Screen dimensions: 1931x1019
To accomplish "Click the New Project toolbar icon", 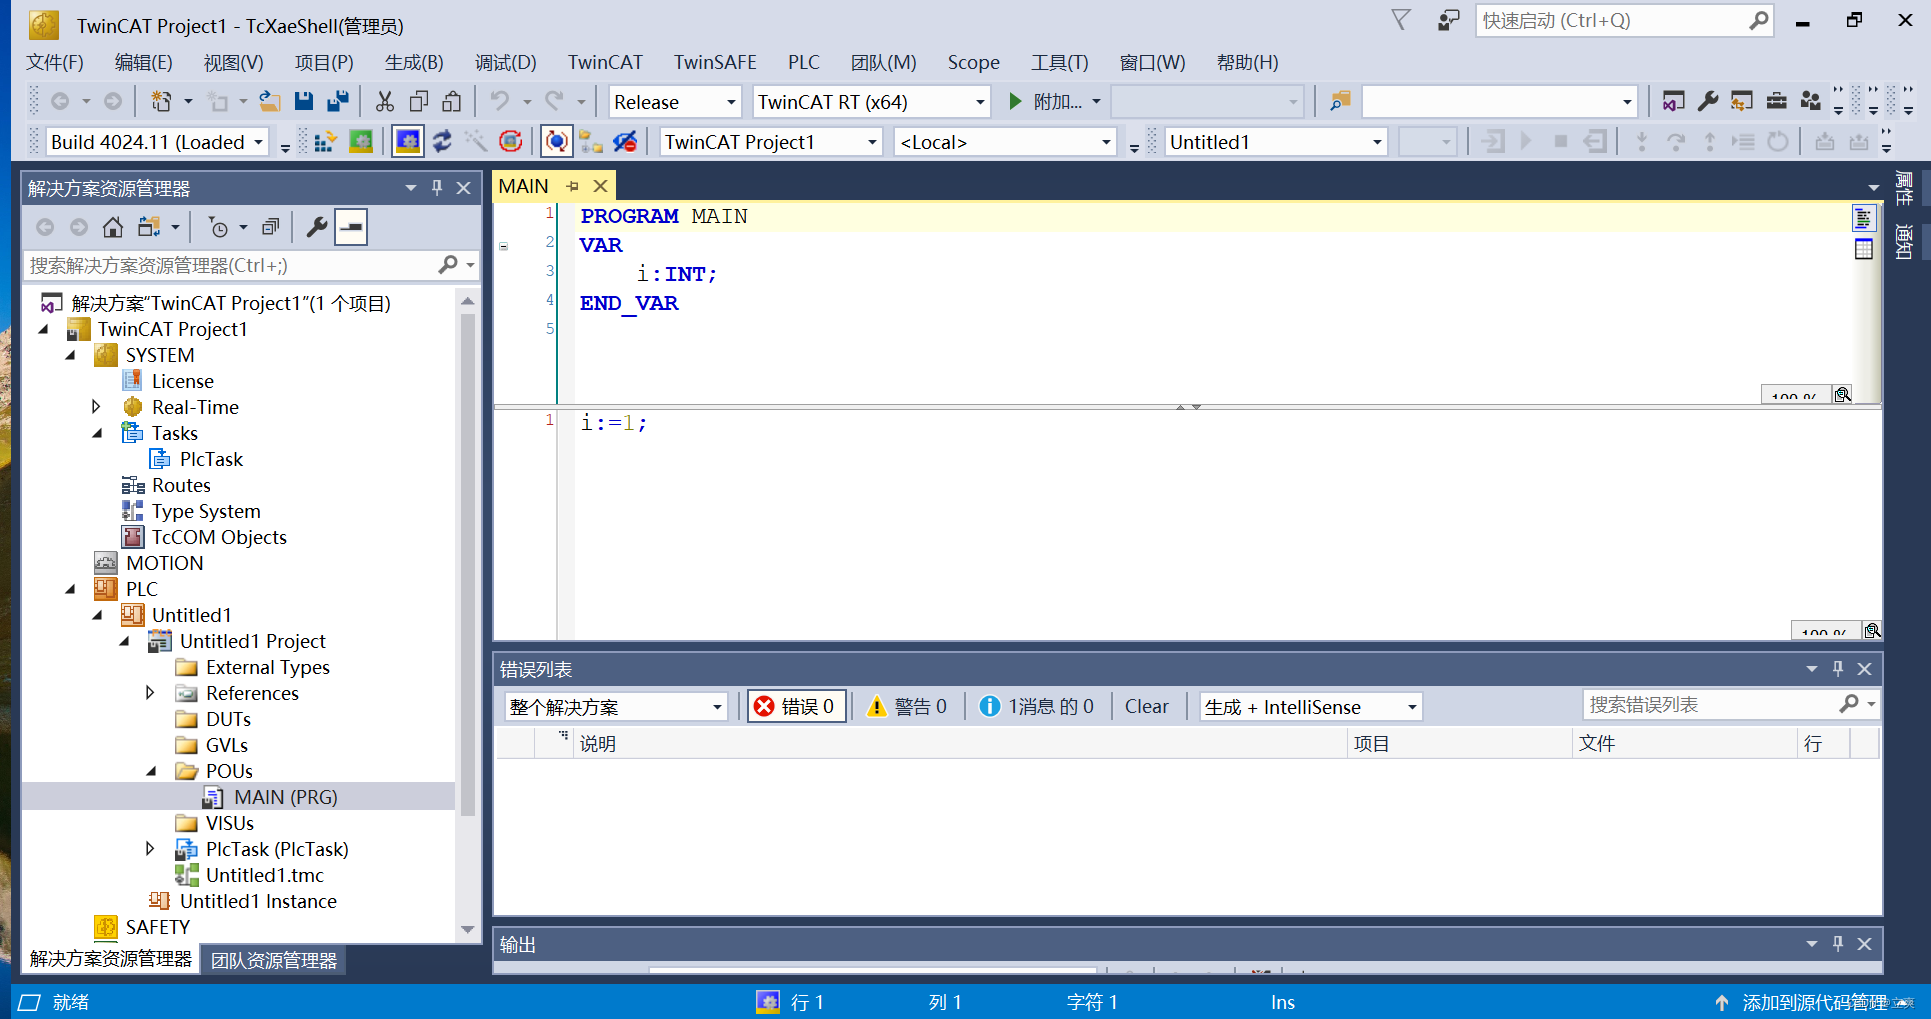I will coord(160,101).
